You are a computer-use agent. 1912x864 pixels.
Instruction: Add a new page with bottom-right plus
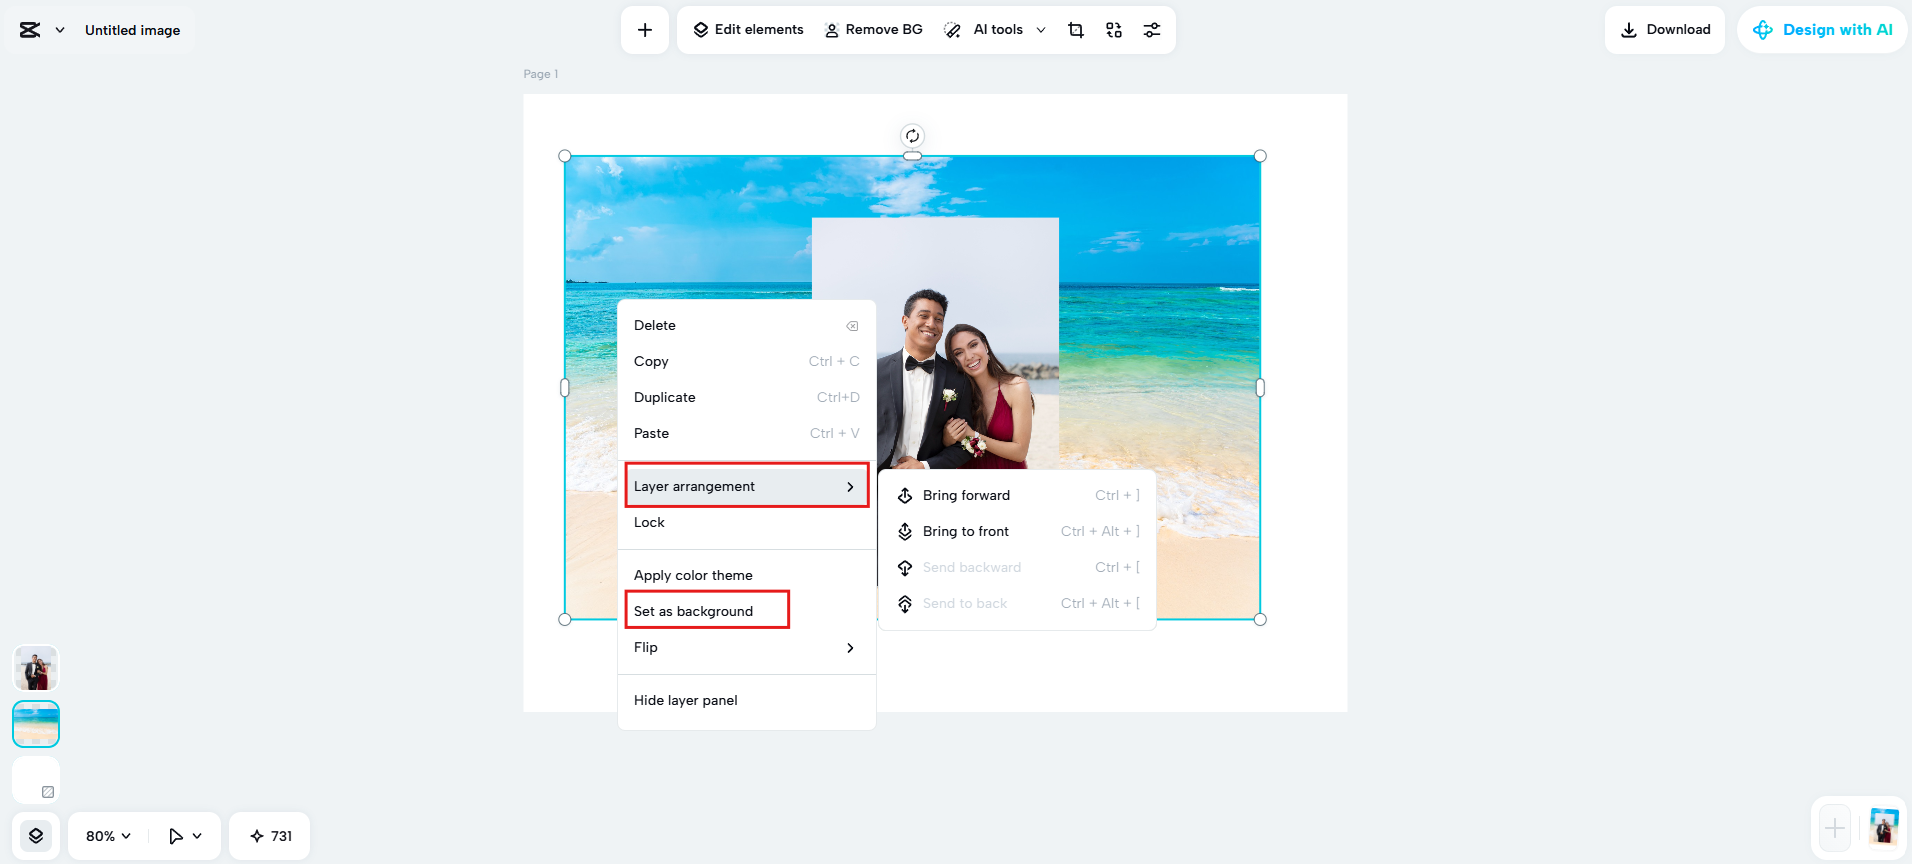[1835, 828]
